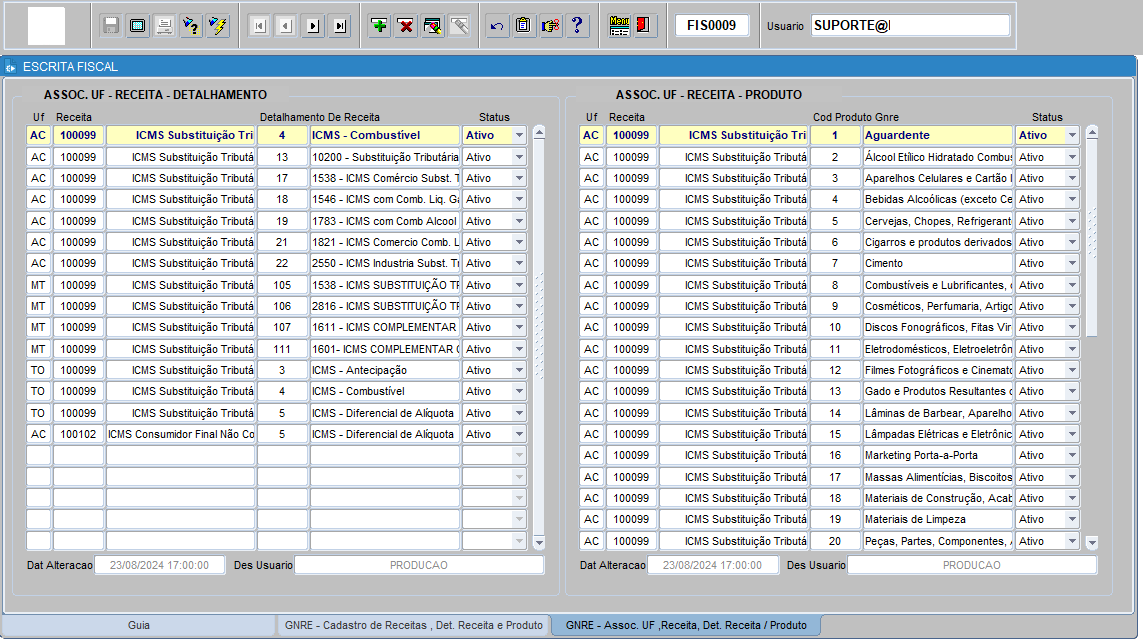Click the undo arrow toolbar icon
This screenshot has height=644, width=1143.
pyautogui.click(x=496, y=26)
